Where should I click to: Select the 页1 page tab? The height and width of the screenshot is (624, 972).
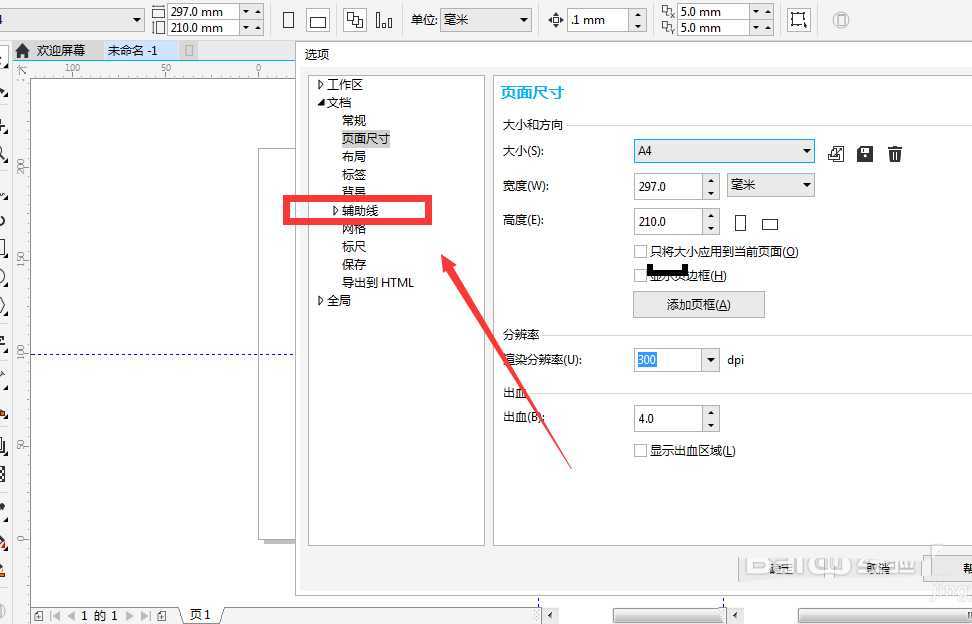198,614
